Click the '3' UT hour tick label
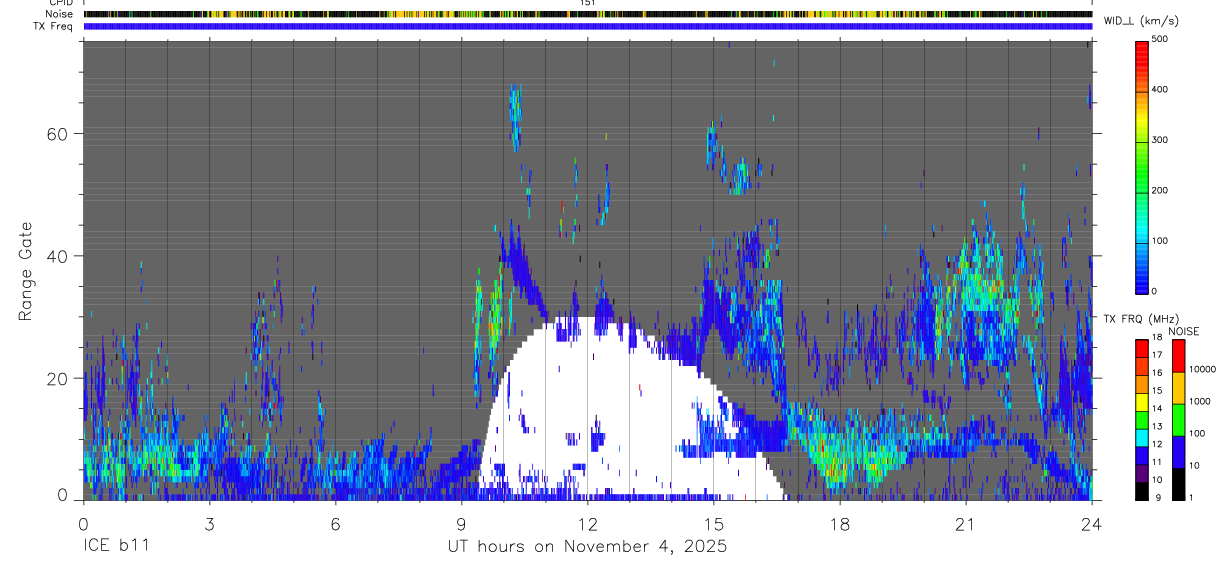 [x=209, y=524]
